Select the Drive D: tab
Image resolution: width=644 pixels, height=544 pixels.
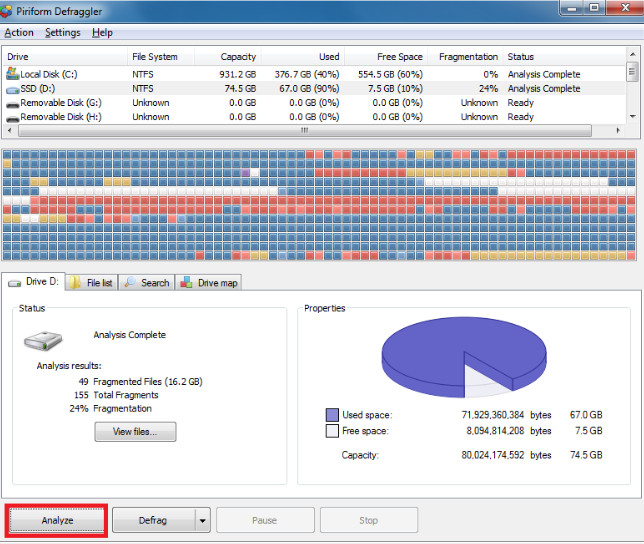coord(33,282)
